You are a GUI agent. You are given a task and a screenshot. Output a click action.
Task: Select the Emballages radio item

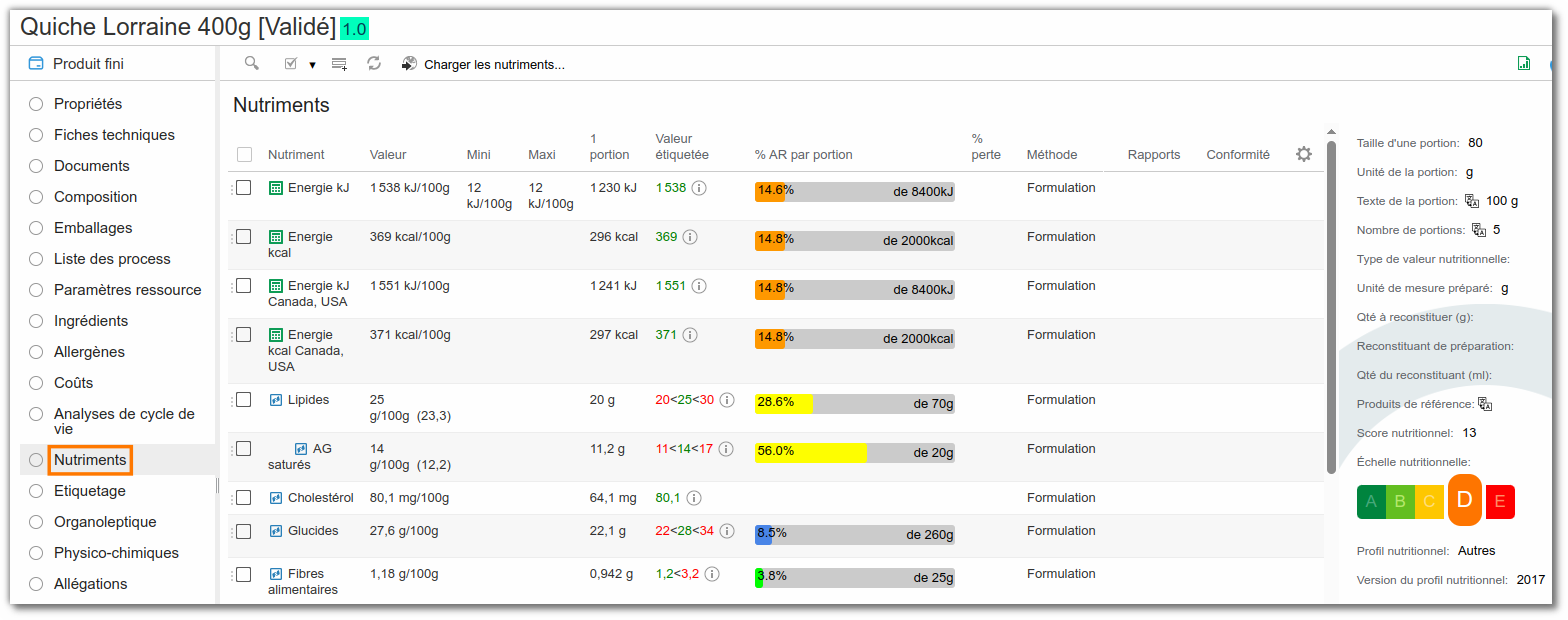point(36,228)
